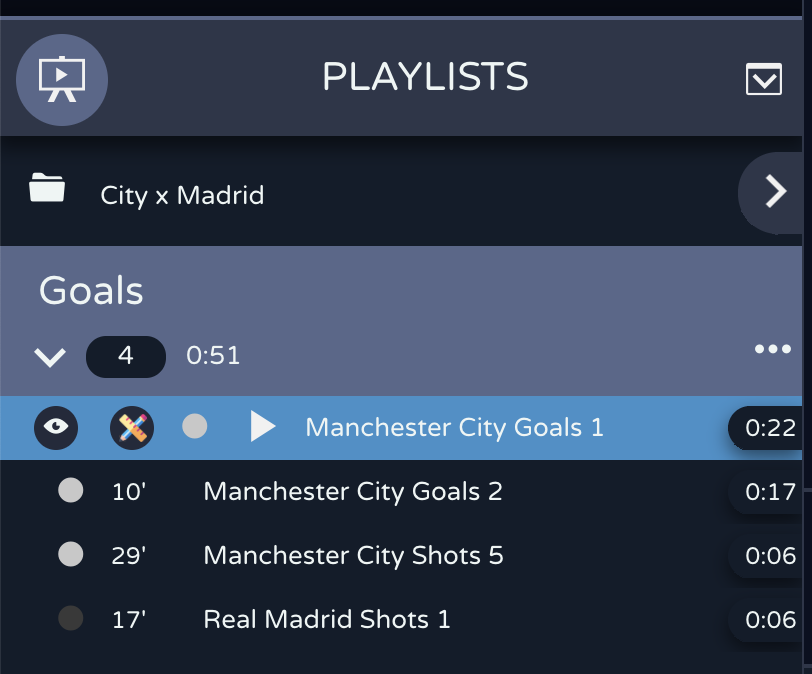This screenshot has width=812, height=674.
Task: Collapse the PLAYLISTS panel with the dropdown box
Action: [x=764, y=79]
